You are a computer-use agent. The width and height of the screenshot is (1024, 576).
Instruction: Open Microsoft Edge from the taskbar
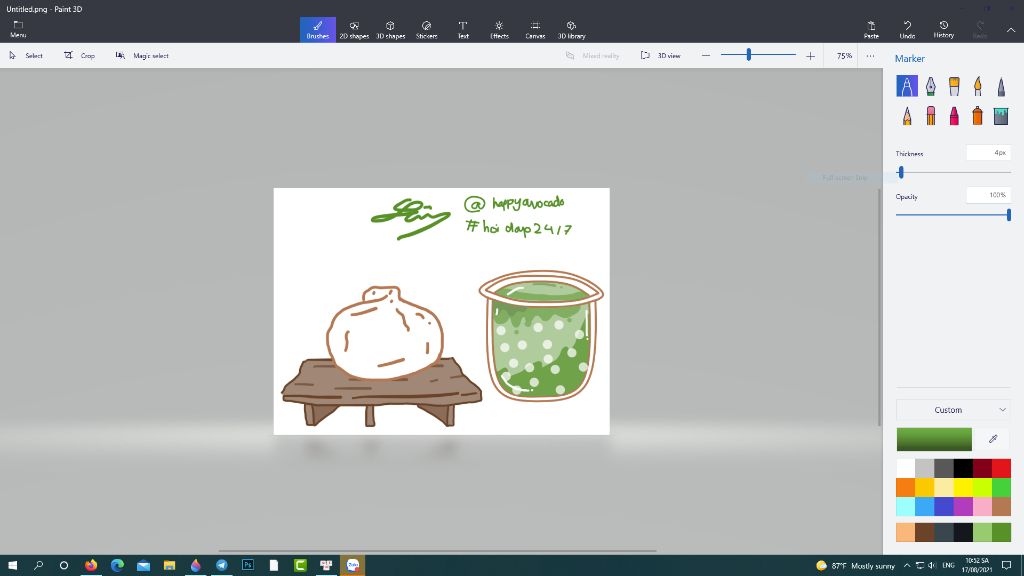[118, 565]
